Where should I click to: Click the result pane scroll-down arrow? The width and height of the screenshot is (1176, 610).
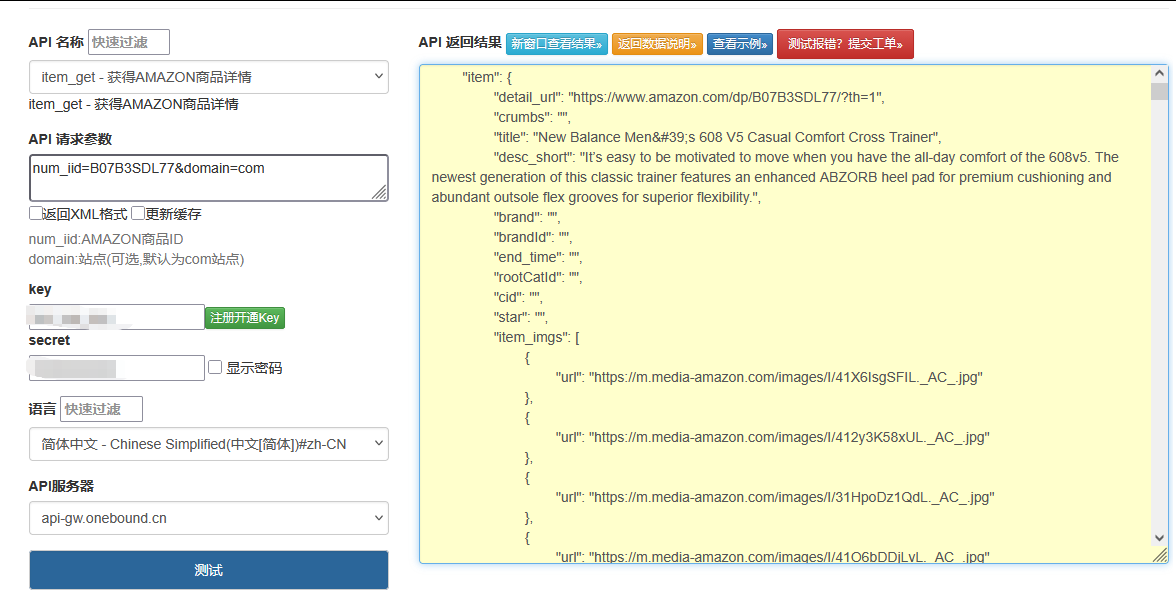(x=1160, y=538)
